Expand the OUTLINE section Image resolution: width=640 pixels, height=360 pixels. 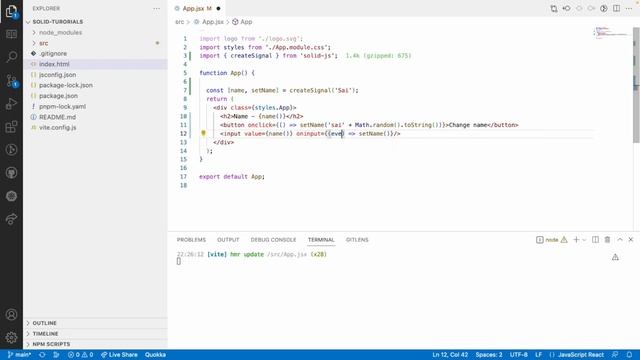[x=44, y=323]
